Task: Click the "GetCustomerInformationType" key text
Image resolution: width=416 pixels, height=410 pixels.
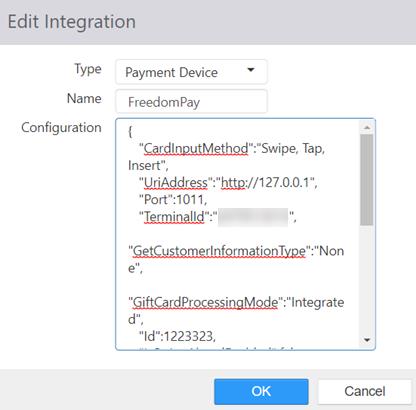Action: tap(219, 251)
